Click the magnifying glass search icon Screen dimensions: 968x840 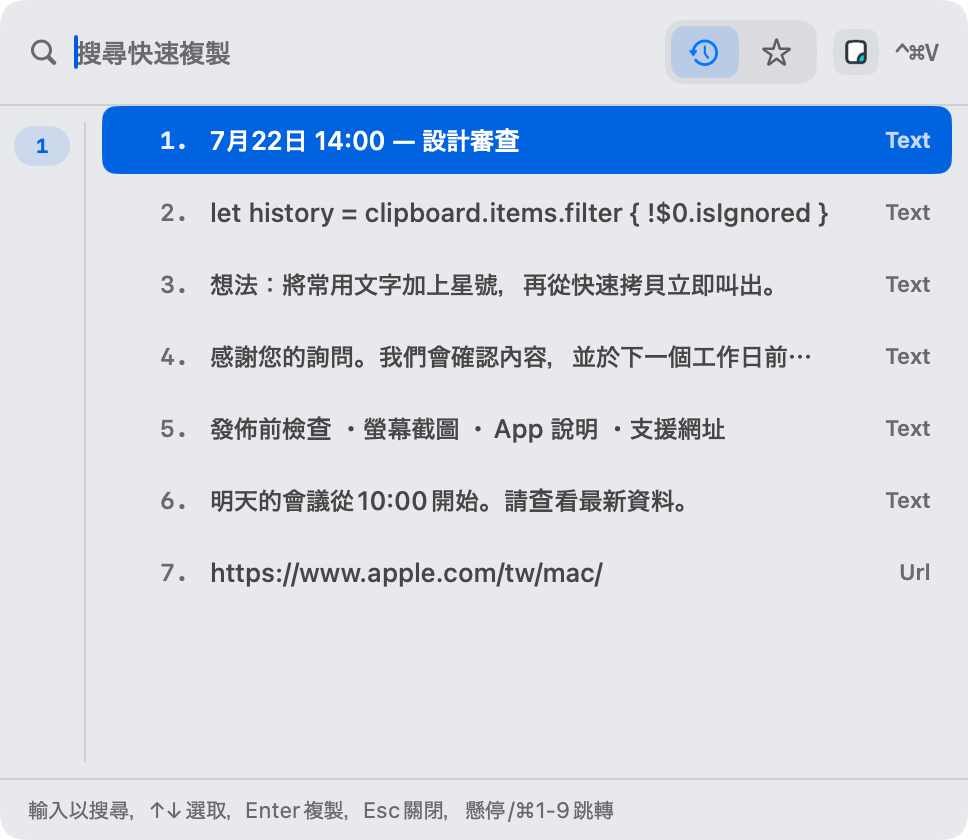pyautogui.click(x=43, y=52)
